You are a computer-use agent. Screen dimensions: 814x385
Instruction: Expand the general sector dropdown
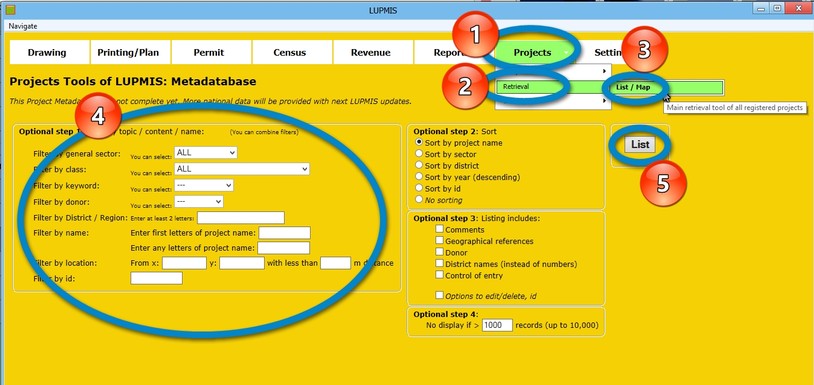[x=206, y=153]
